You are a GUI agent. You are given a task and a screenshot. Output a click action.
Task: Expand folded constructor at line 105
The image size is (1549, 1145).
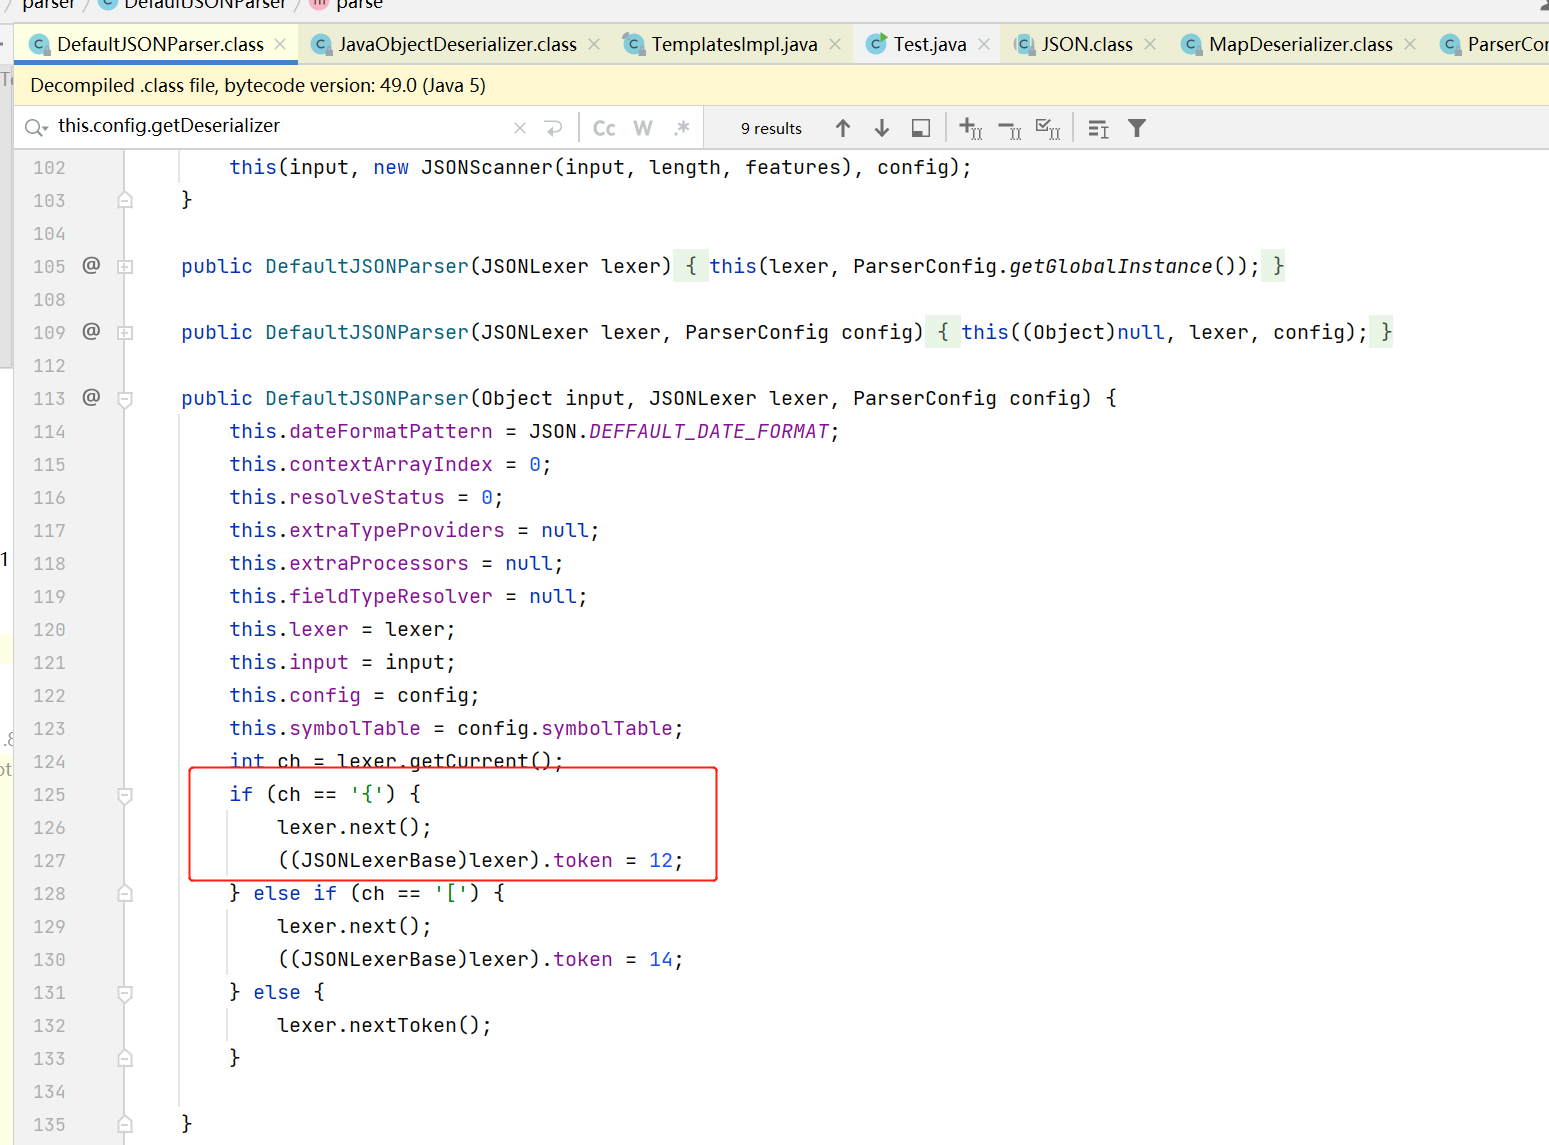[x=125, y=267]
